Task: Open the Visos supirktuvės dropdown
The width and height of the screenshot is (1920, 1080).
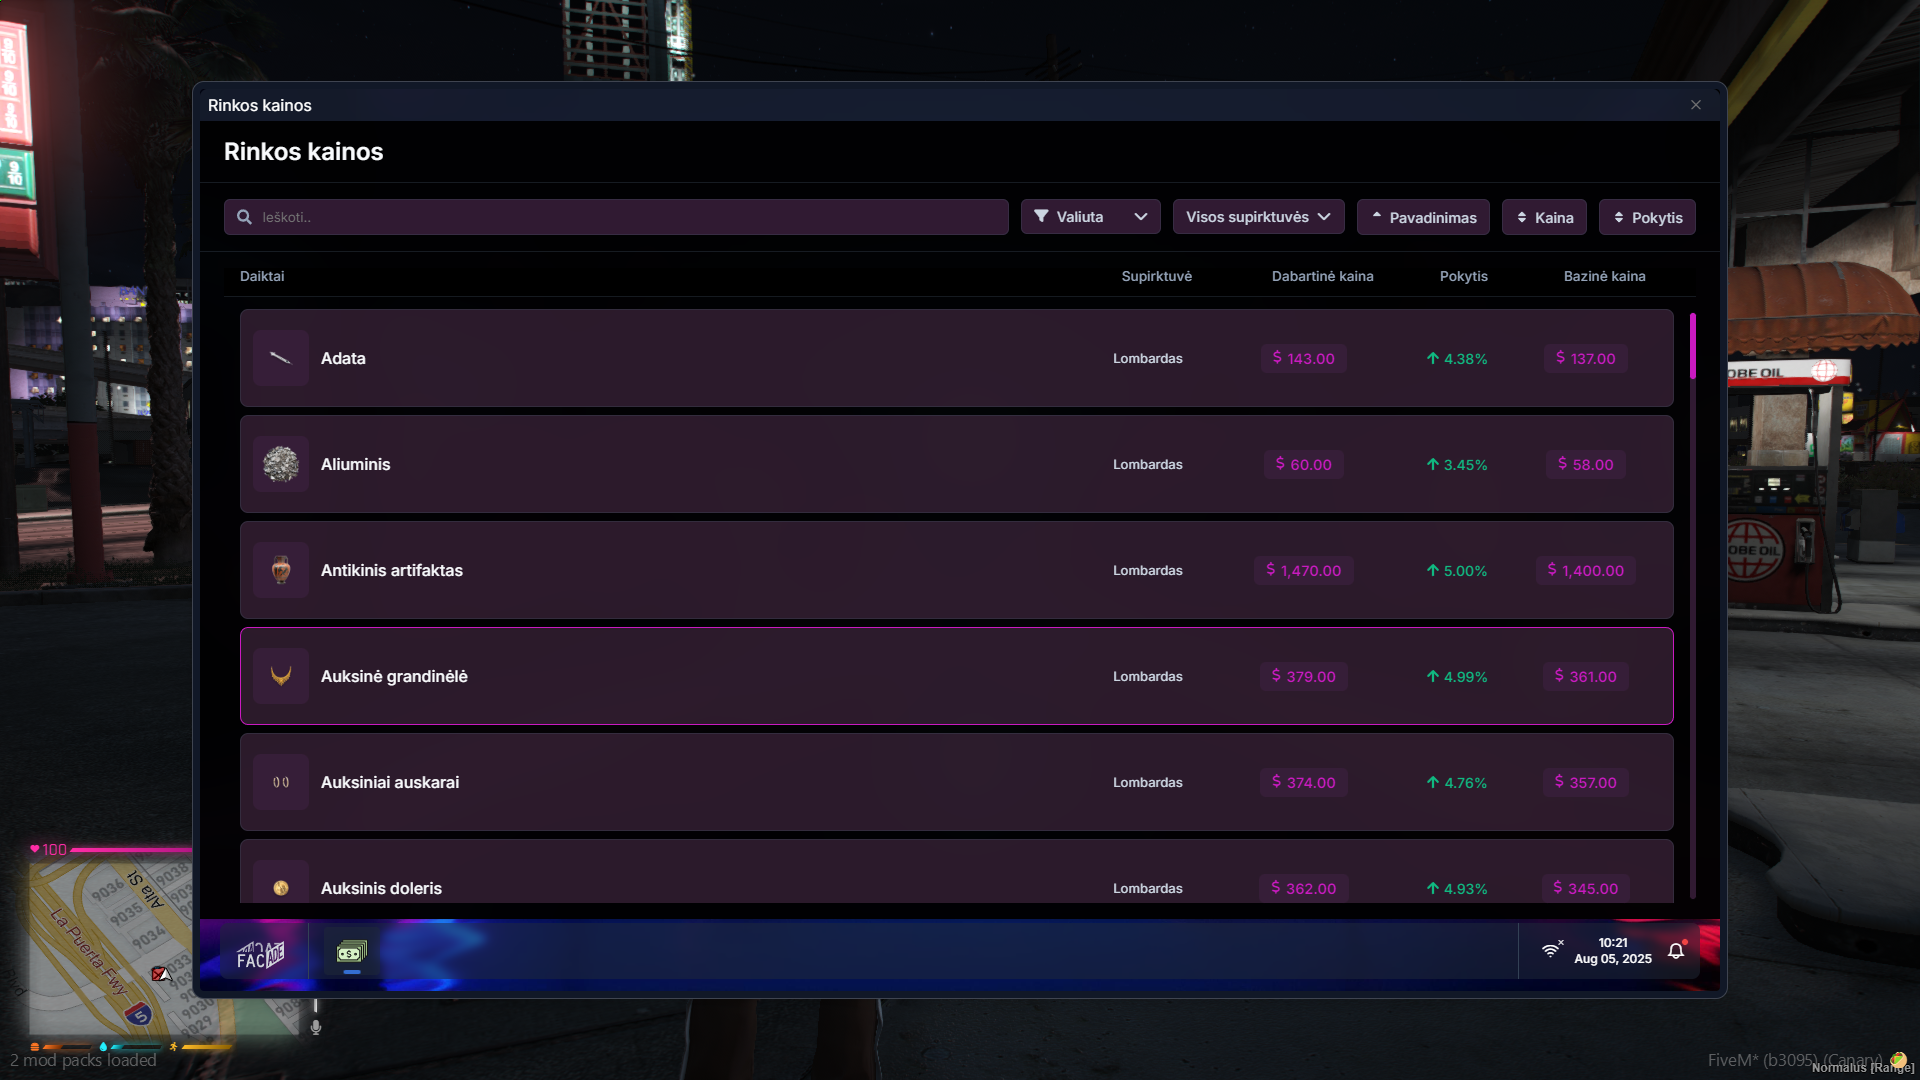Action: pos(1257,217)
